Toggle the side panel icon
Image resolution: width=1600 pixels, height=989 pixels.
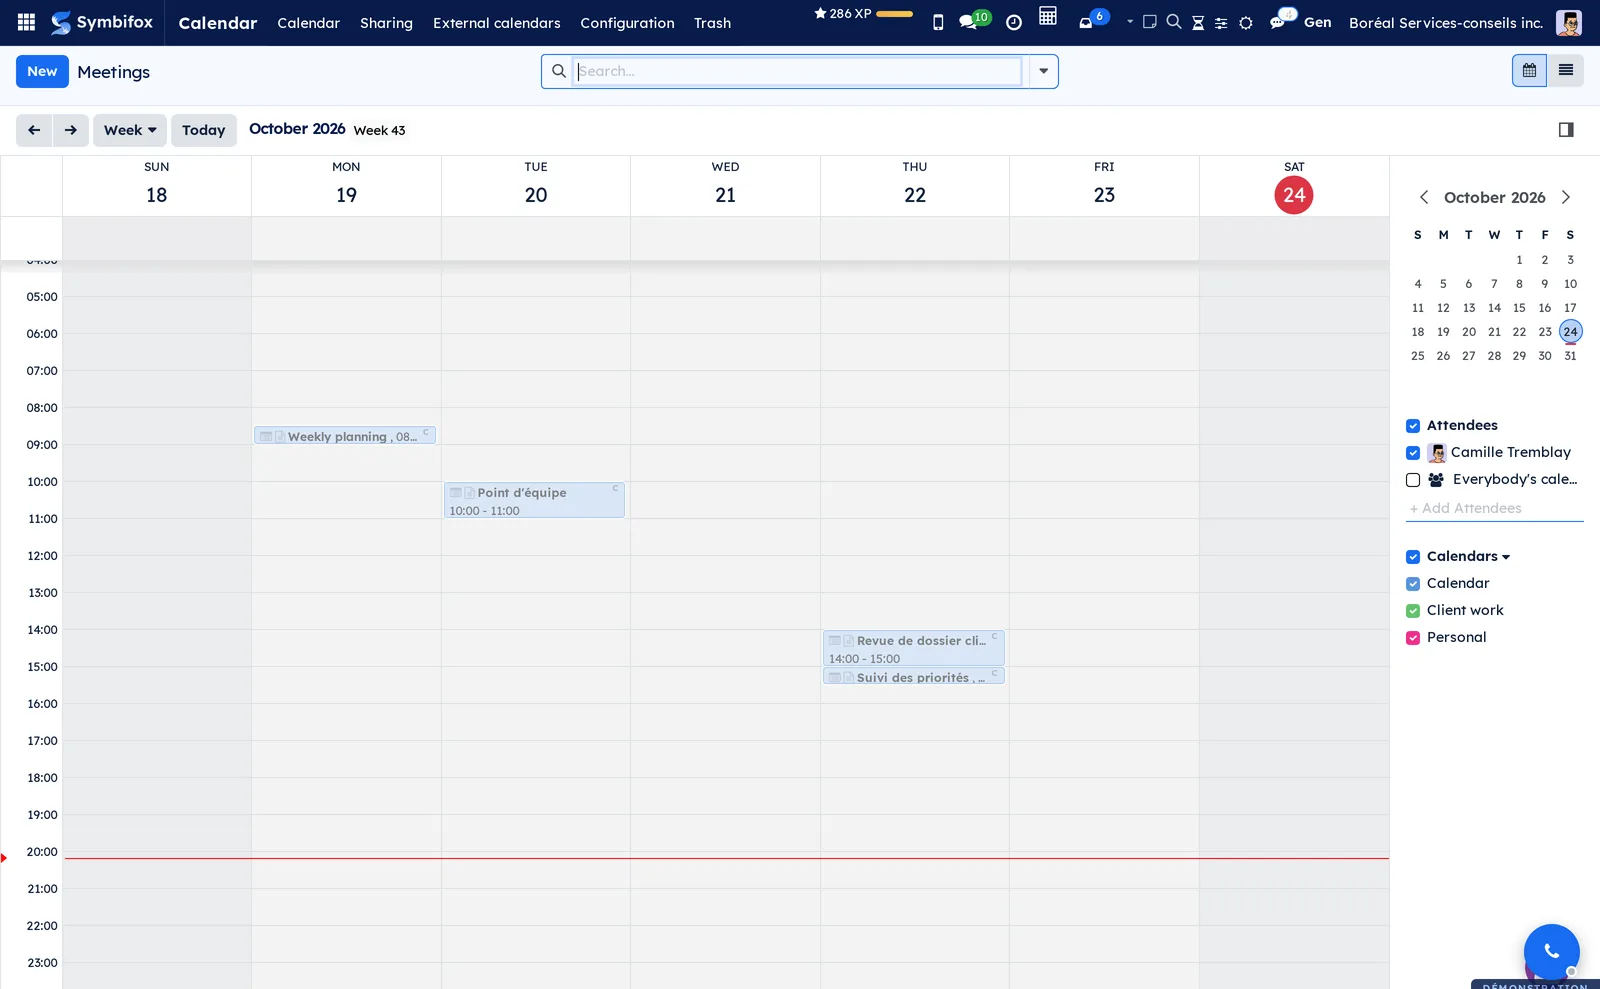click(1566, 130)
